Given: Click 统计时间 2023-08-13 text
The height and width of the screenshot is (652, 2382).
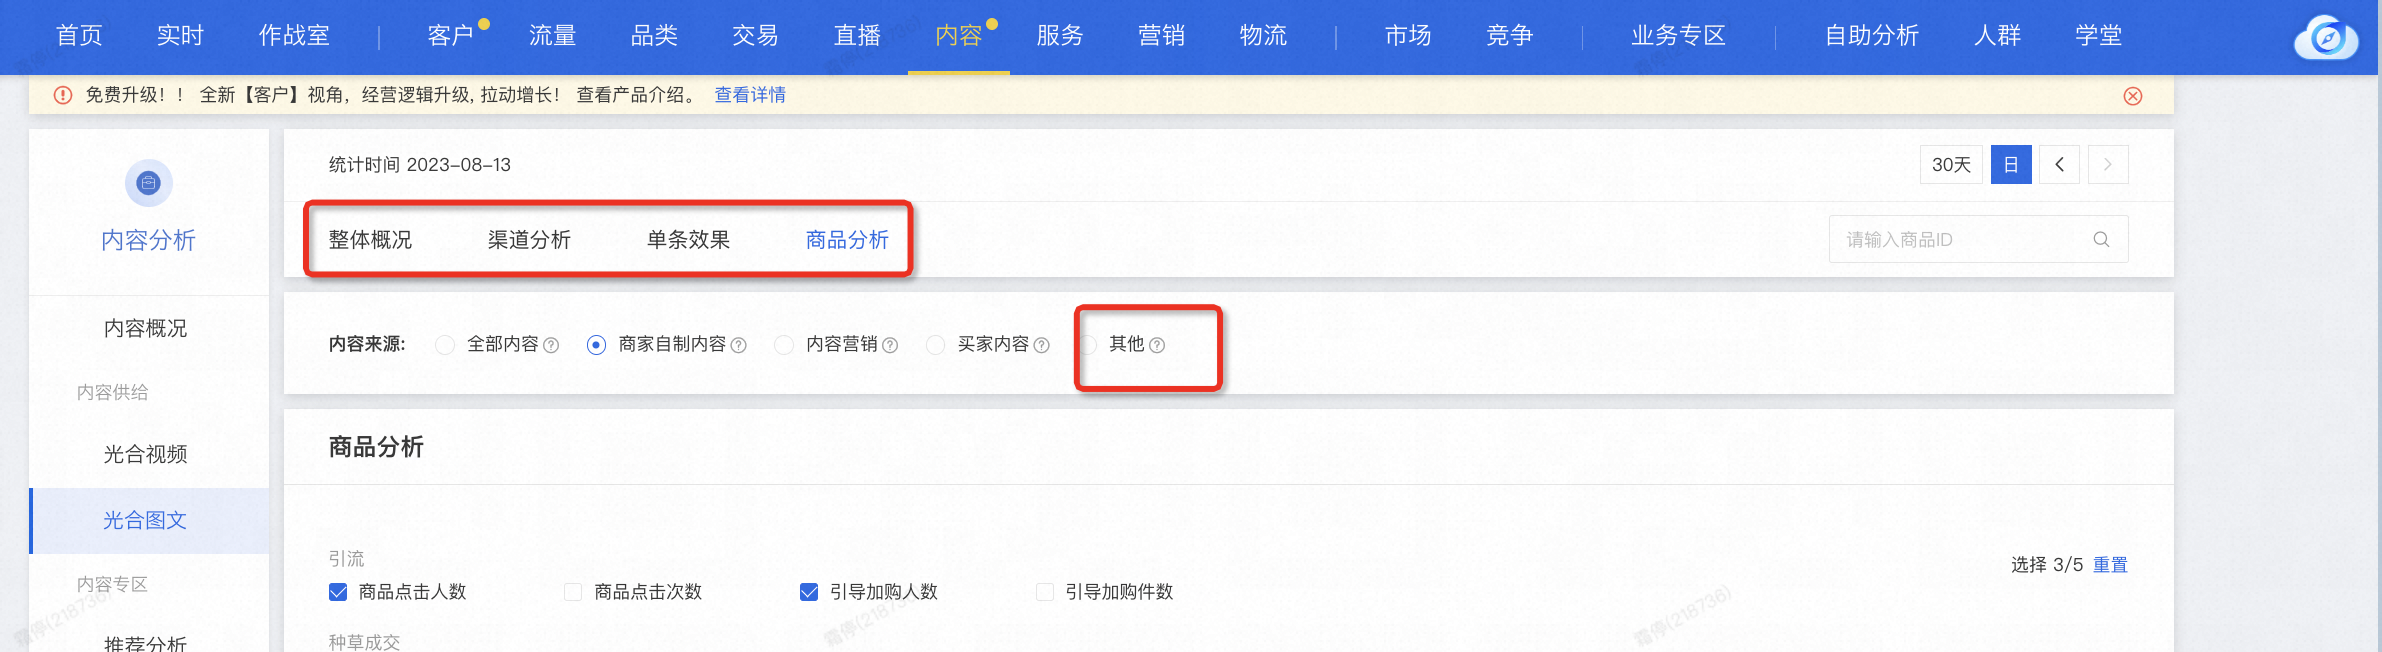Looking at the screenshot, I should [x=420, y=165].
